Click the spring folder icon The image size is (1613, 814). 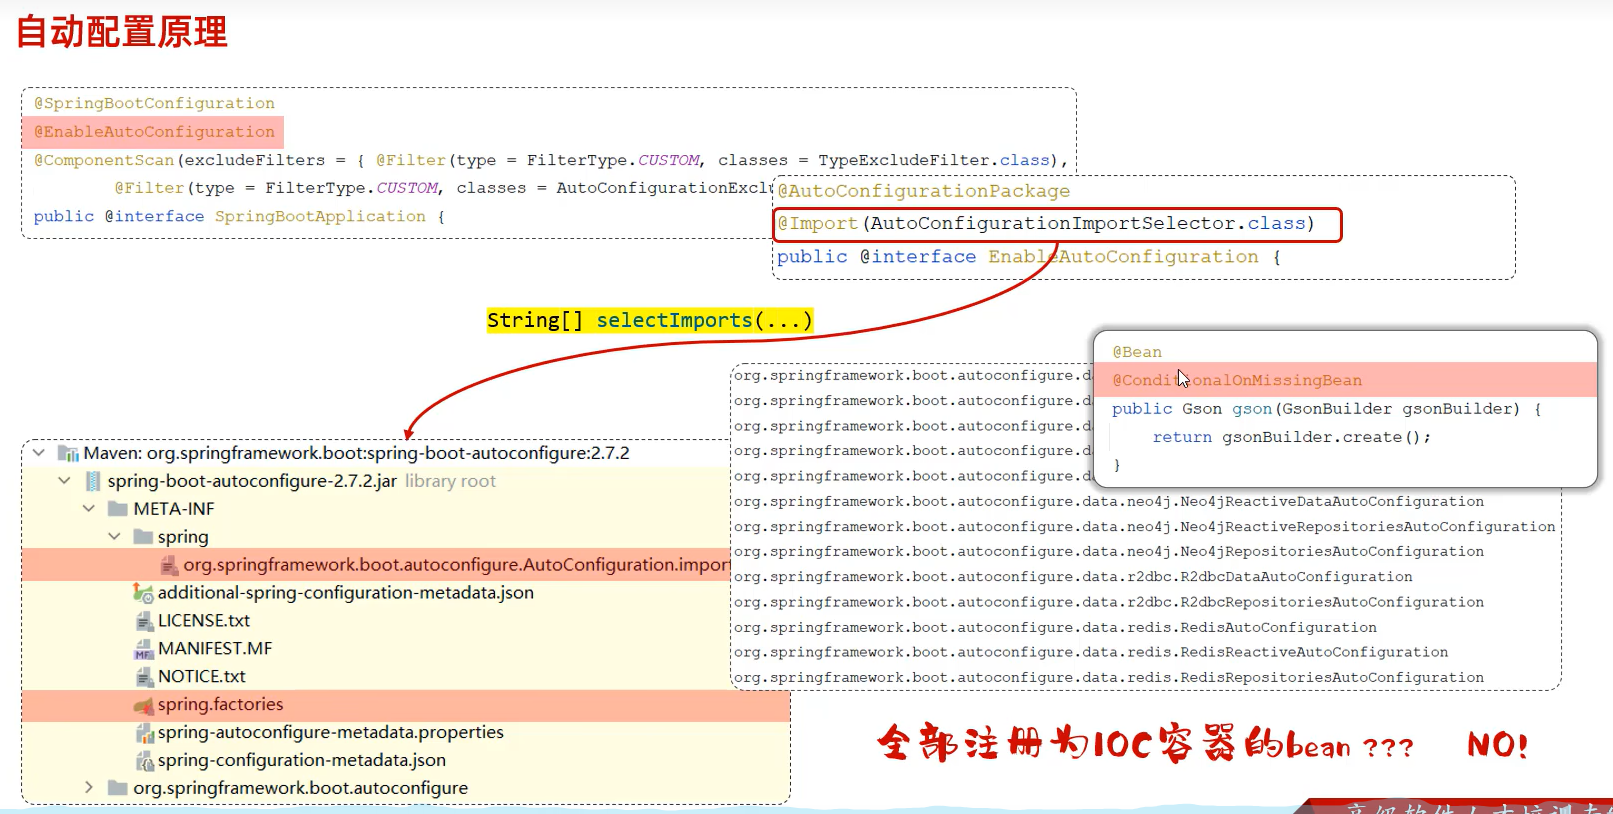pos(143,537)
